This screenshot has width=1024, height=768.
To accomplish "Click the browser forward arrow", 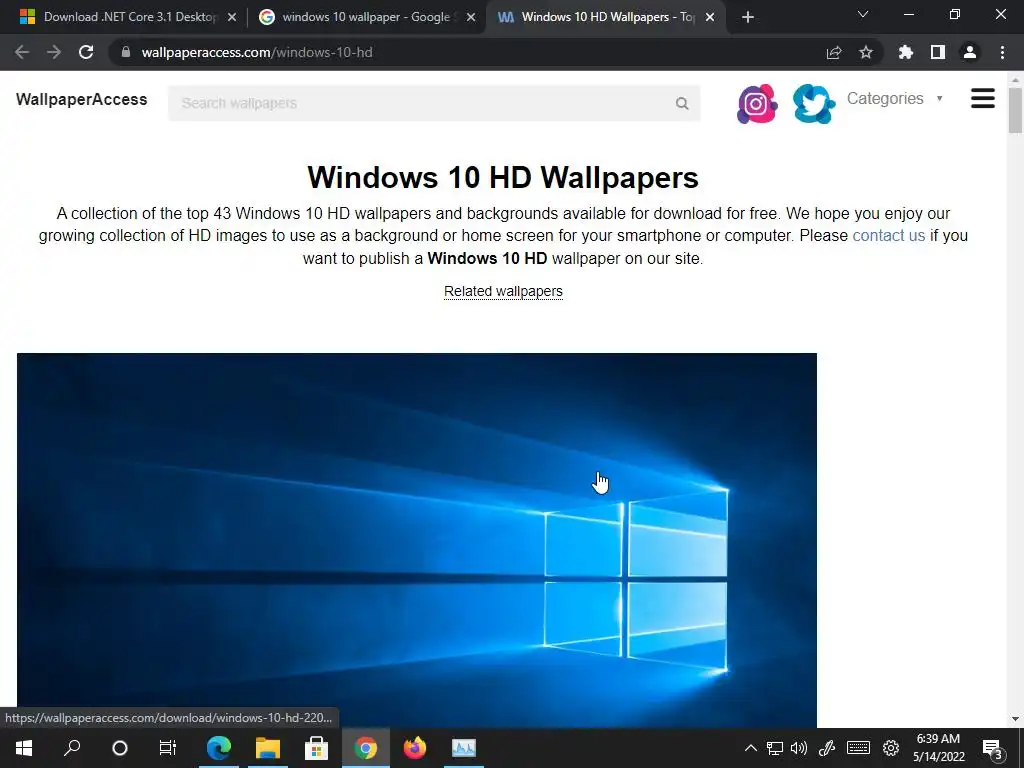I will [54, 52].
